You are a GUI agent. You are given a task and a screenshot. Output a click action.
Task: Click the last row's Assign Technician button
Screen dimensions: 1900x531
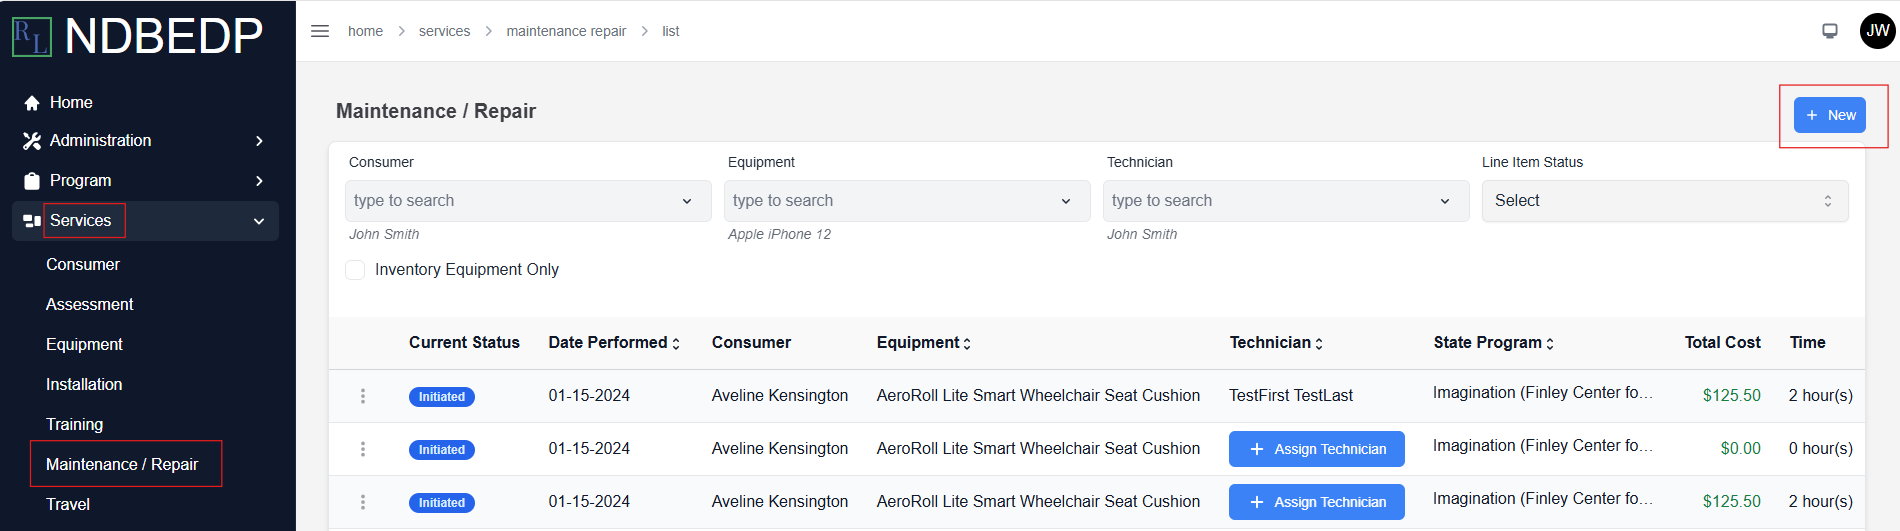pyautogui.click(x=1317, y=502)
